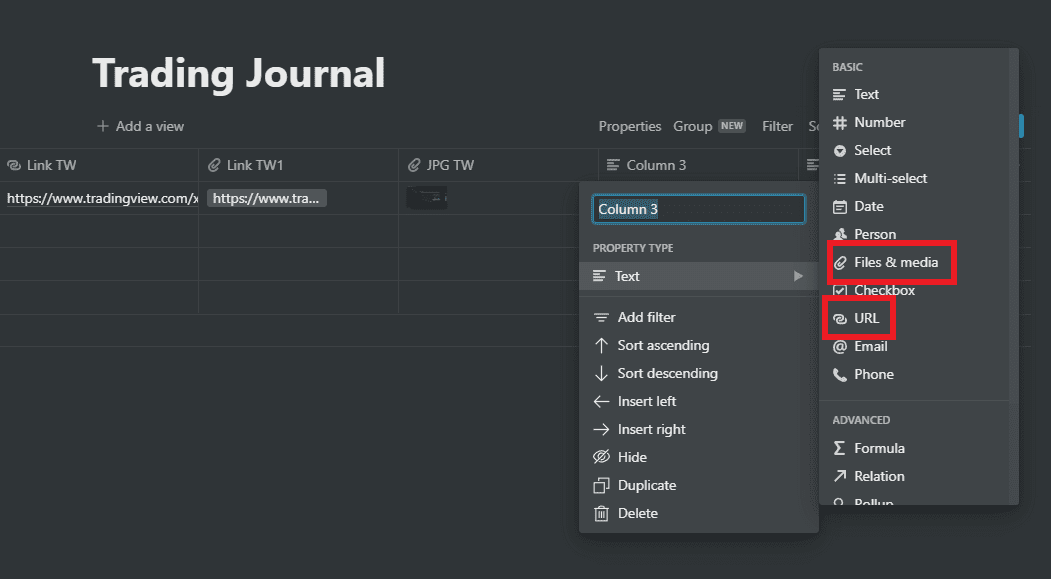Click the Insert left arrow icon
The width and height of the screenshot is (1051, 579).
click(x=601, y=401)
